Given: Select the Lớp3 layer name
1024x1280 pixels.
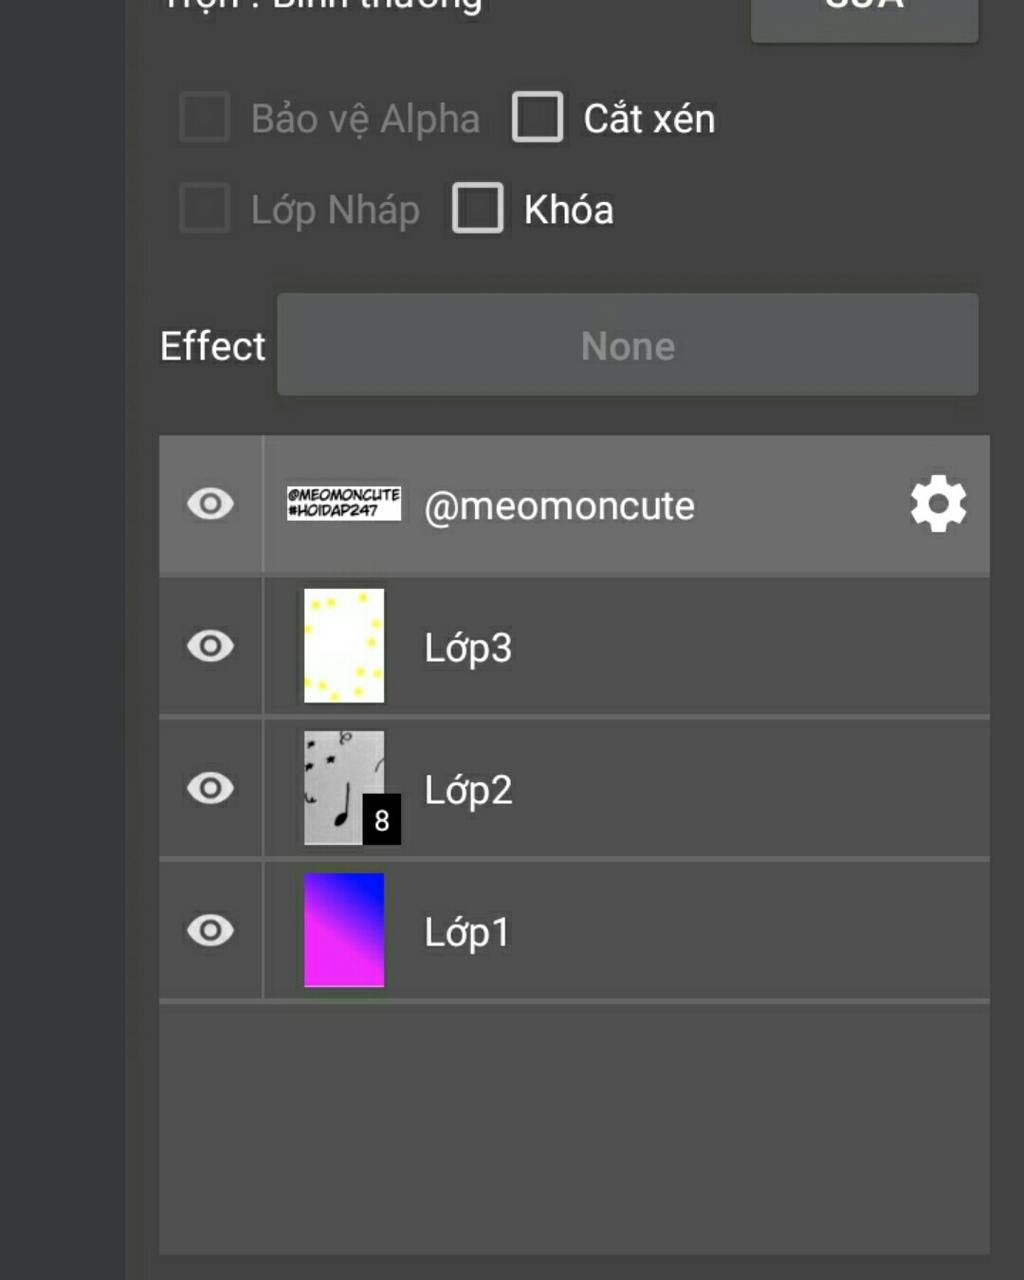Looking at the screenshot, I should 468,648.
